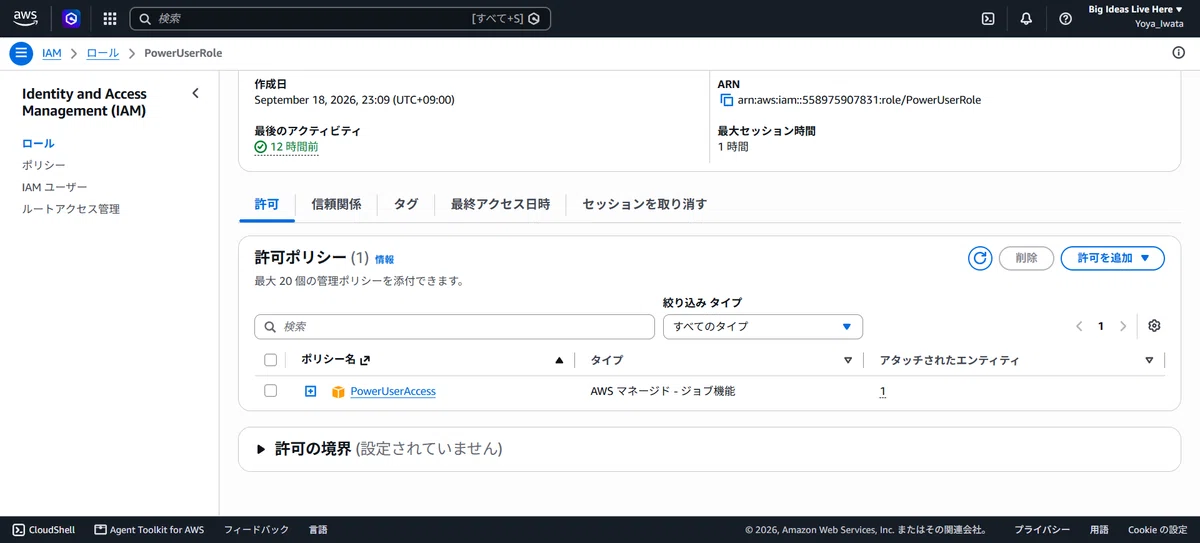The width and height of the screenshot is (1200, 543).
Task: Go to the next page arrow
Action: (x=1123, y=326)
